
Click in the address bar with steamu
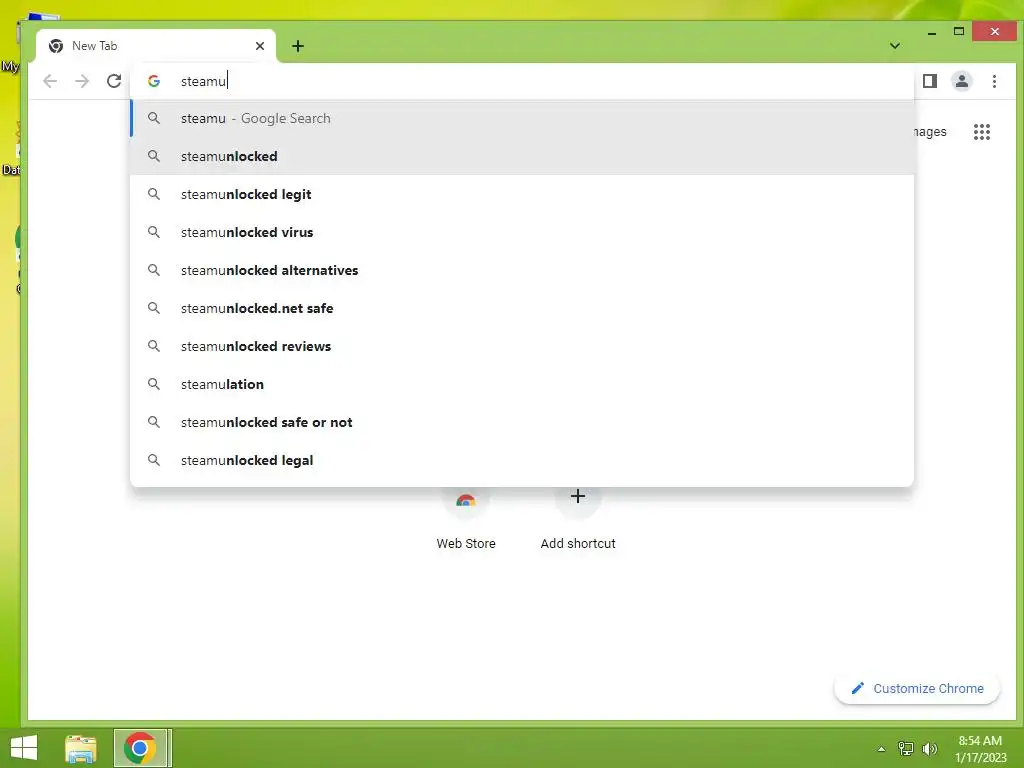[x=522, y=81]
